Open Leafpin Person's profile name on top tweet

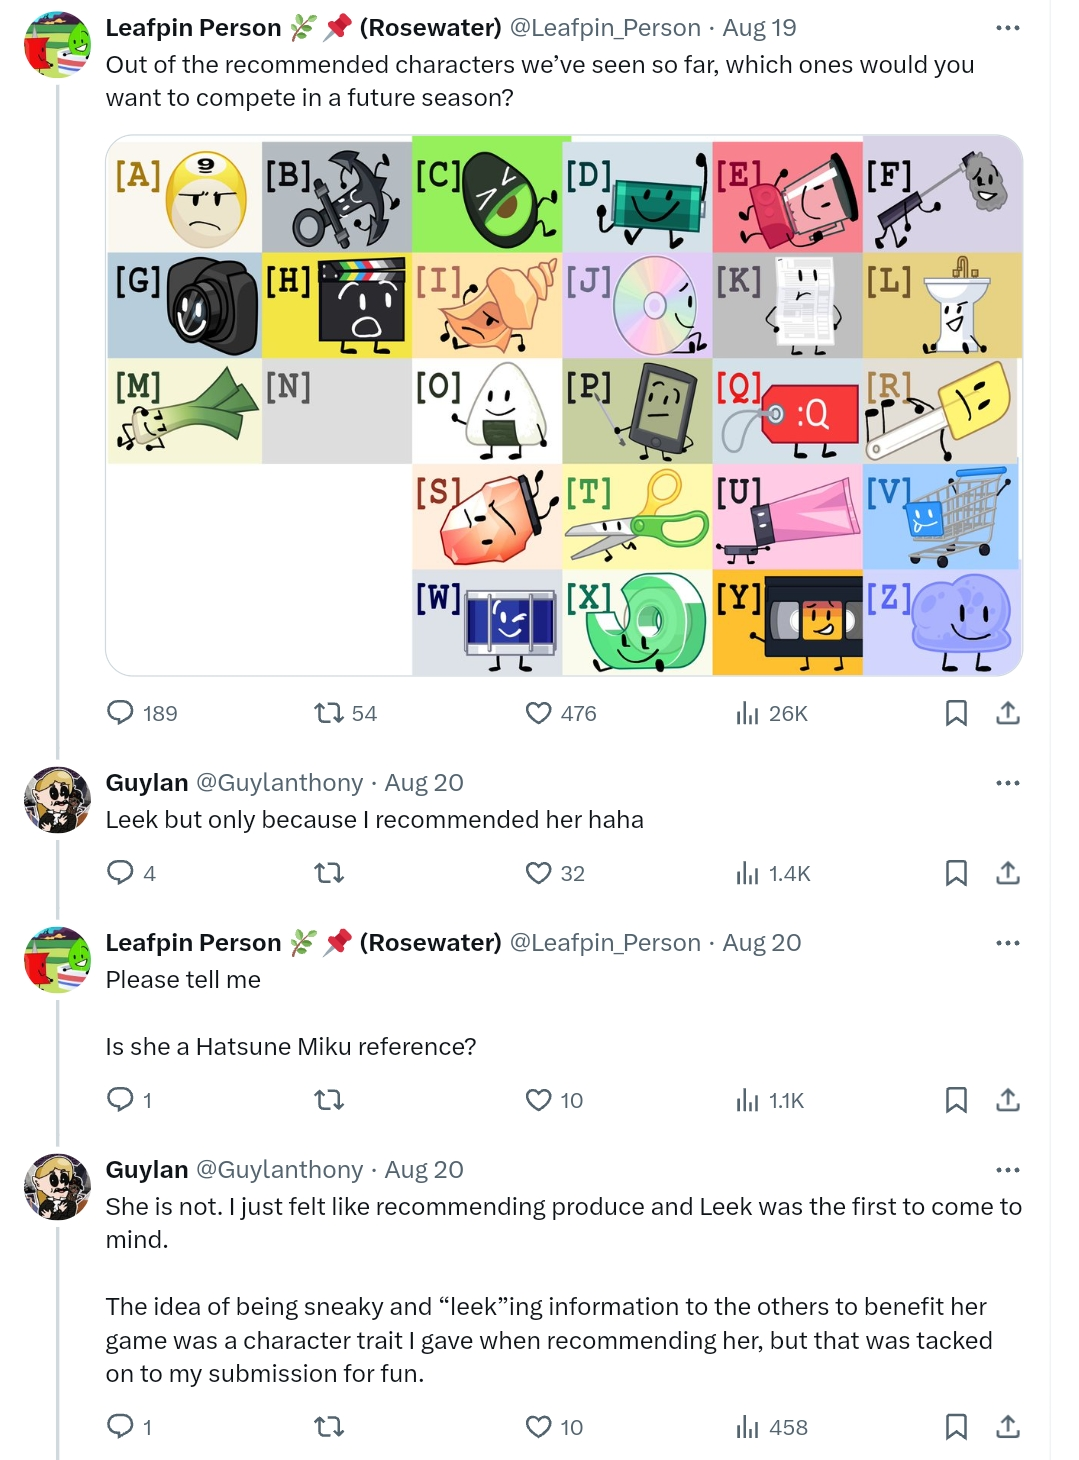click(x=193, y=28)
